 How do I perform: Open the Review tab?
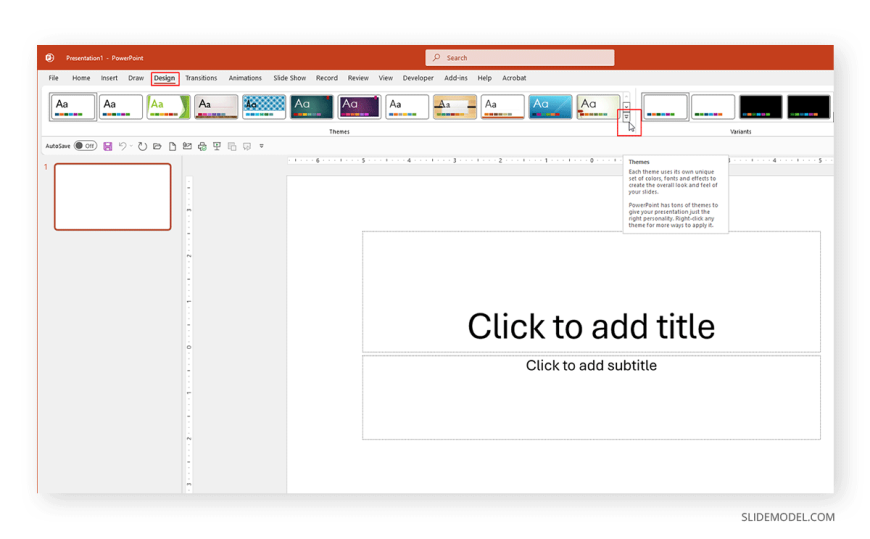click(x=358, y=78)
